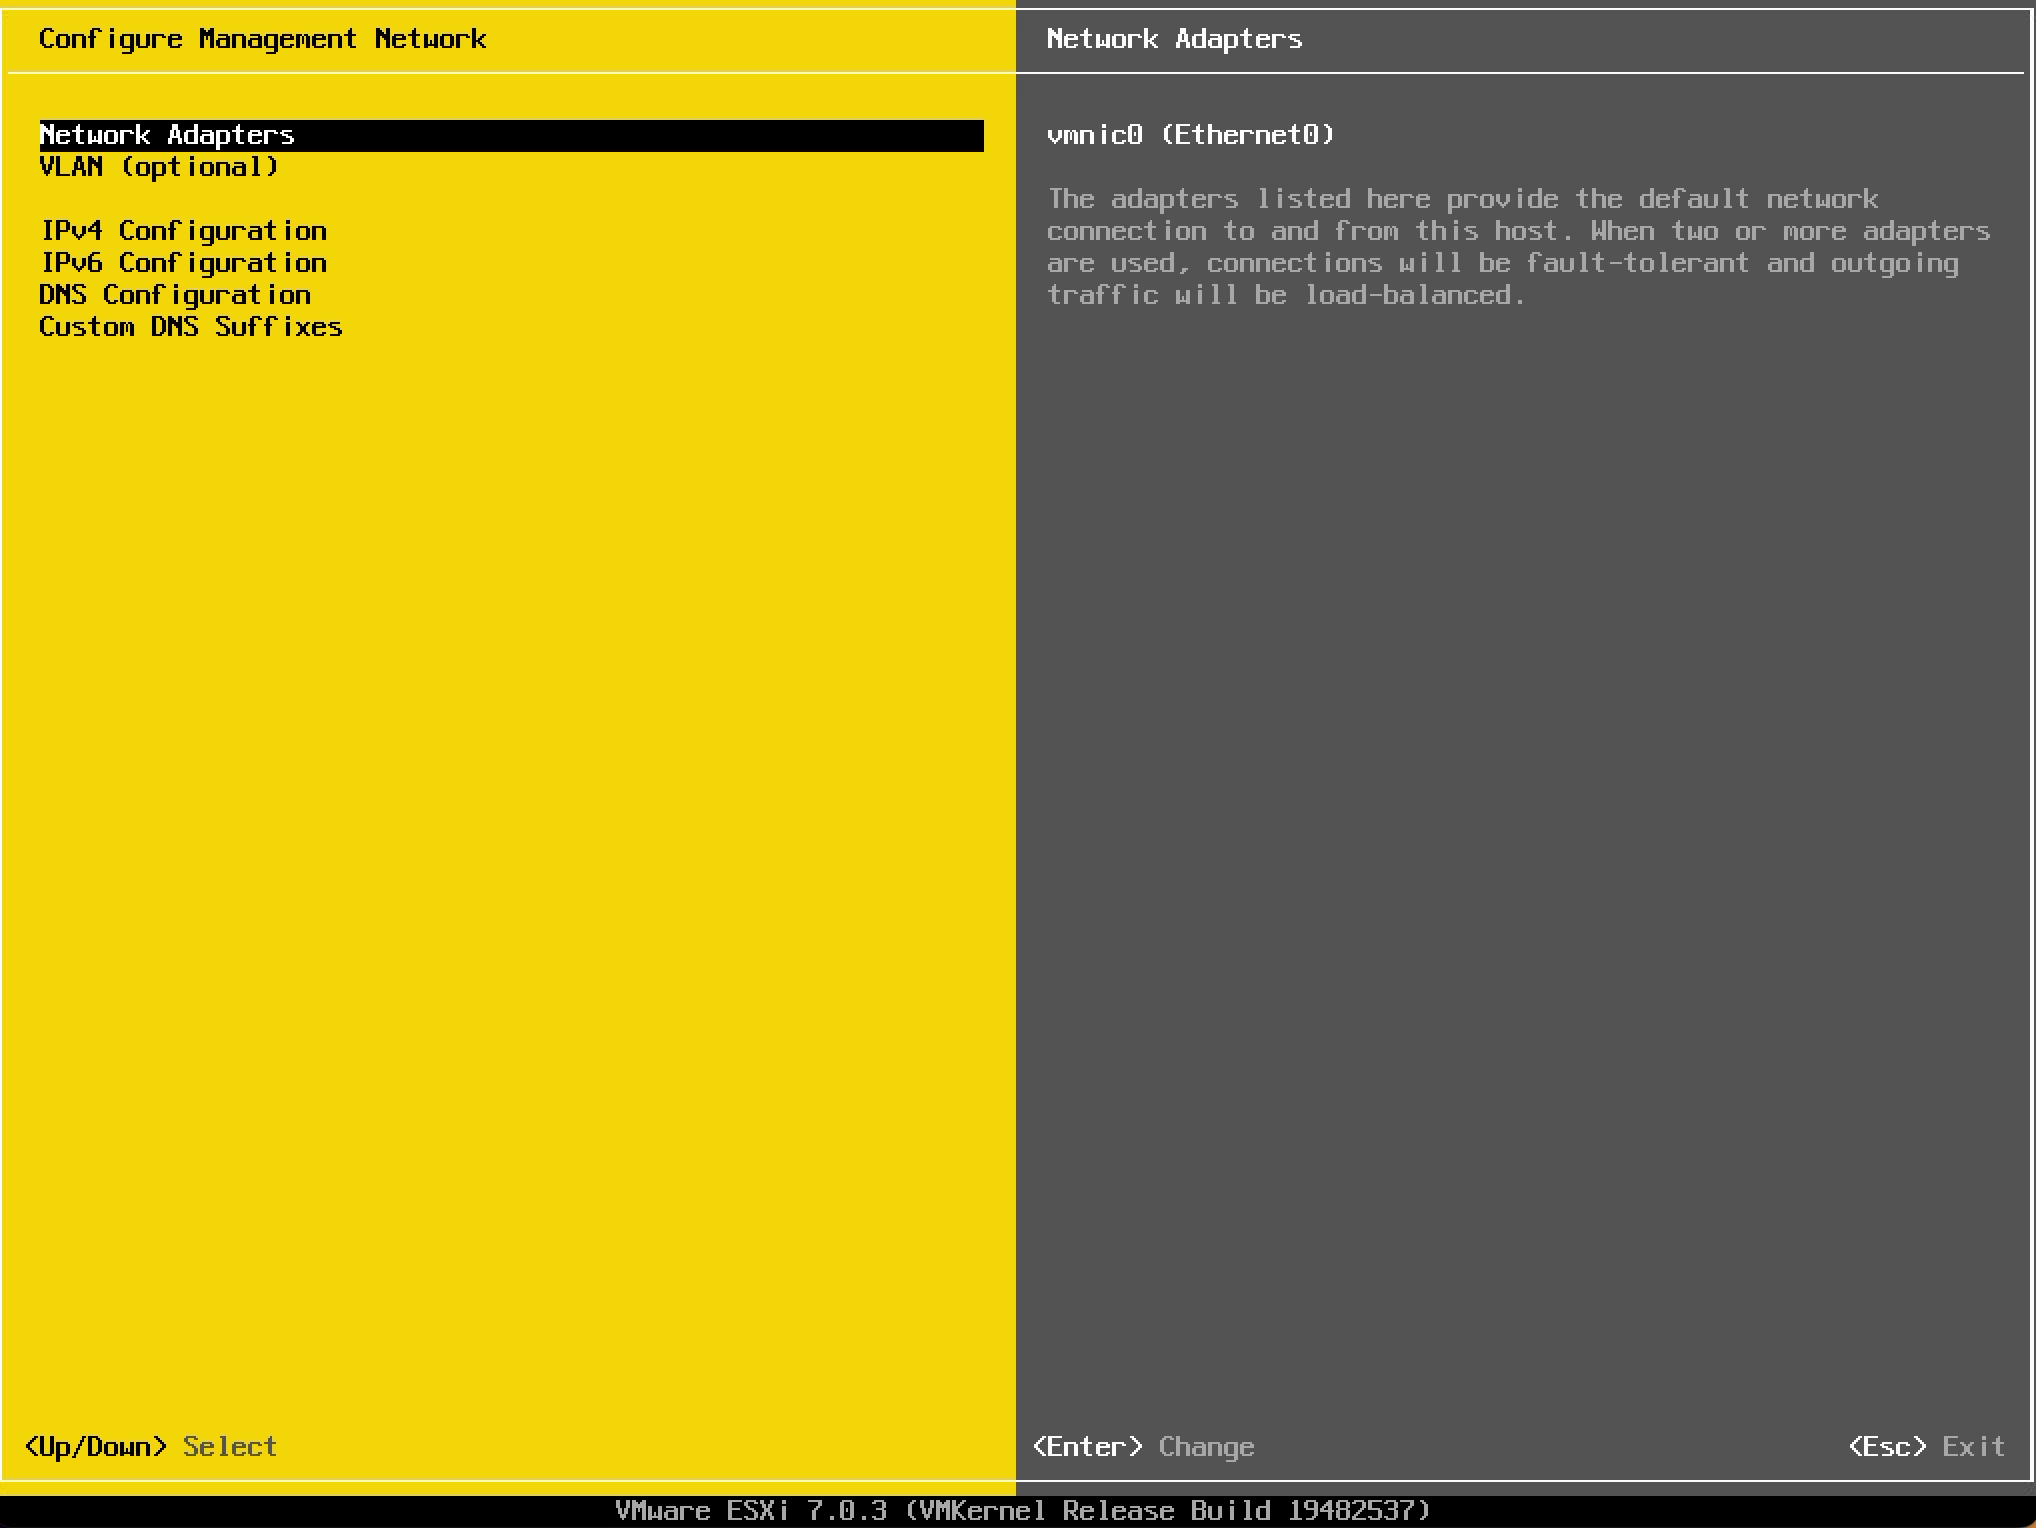The width and height of the screenshot is (2036, 1528).
Task: Click the Esc Exit hint
Action: (x=1926, y=1446)
